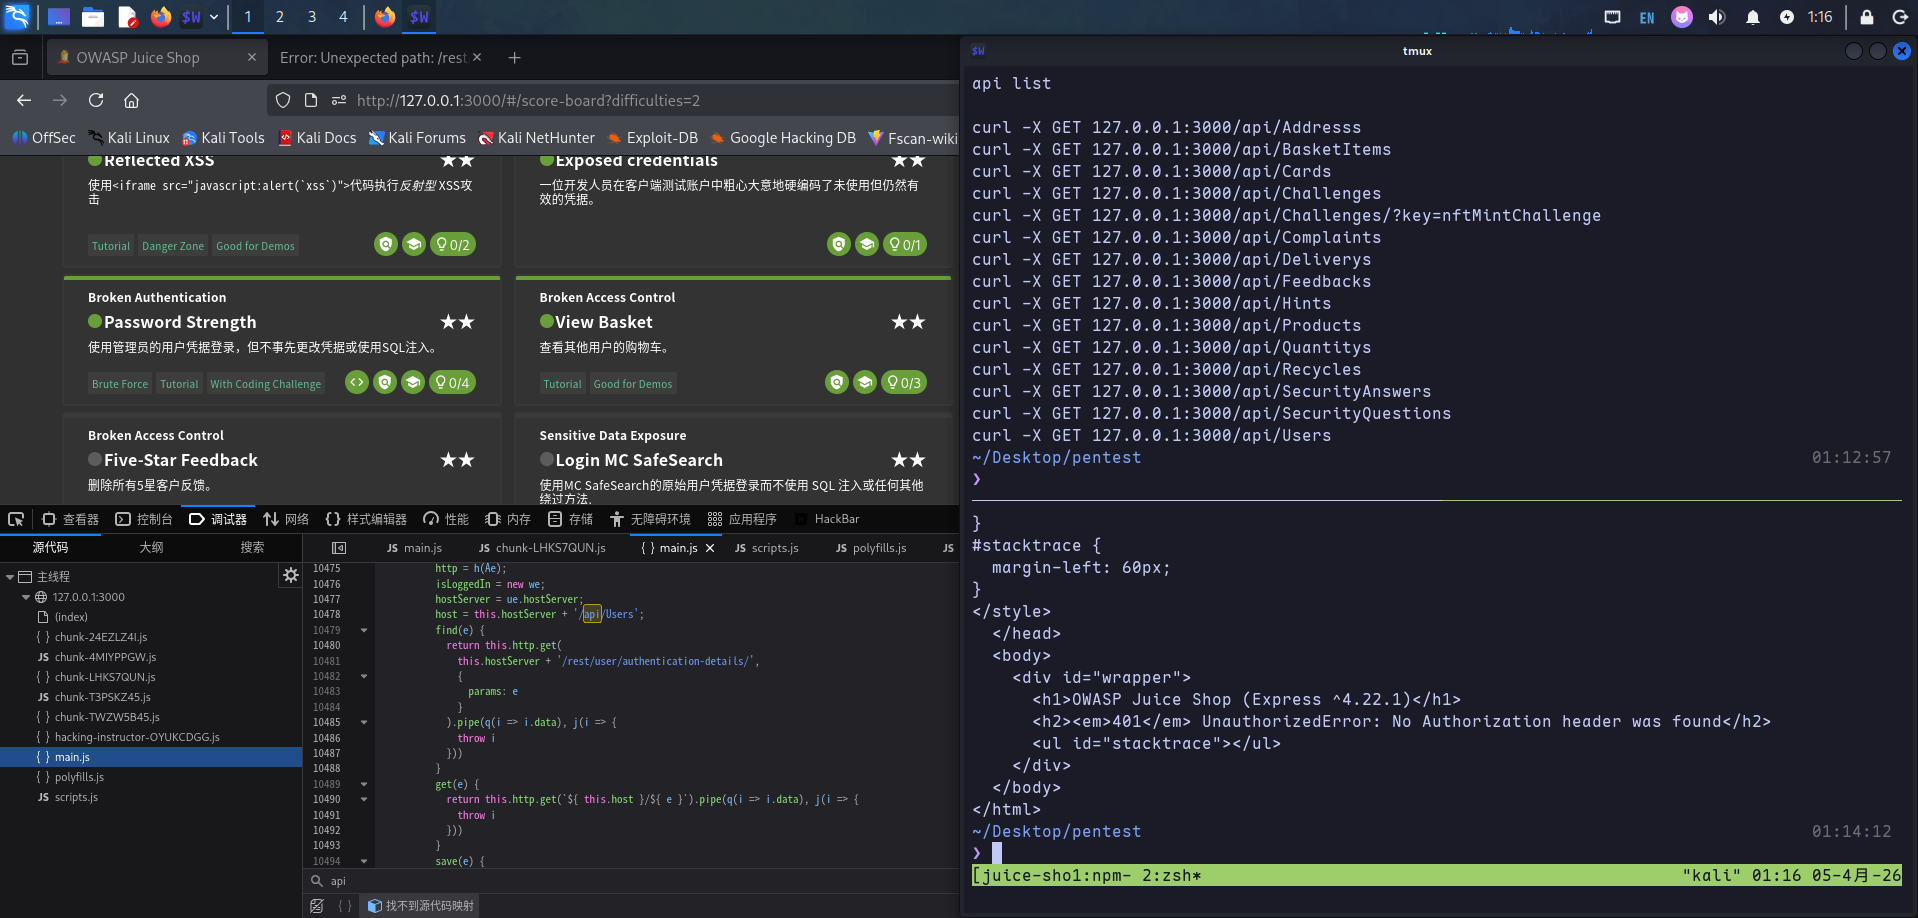Click the Brute Force tag on Password Strength
1918x918 pixels.
tap(120, 384)
